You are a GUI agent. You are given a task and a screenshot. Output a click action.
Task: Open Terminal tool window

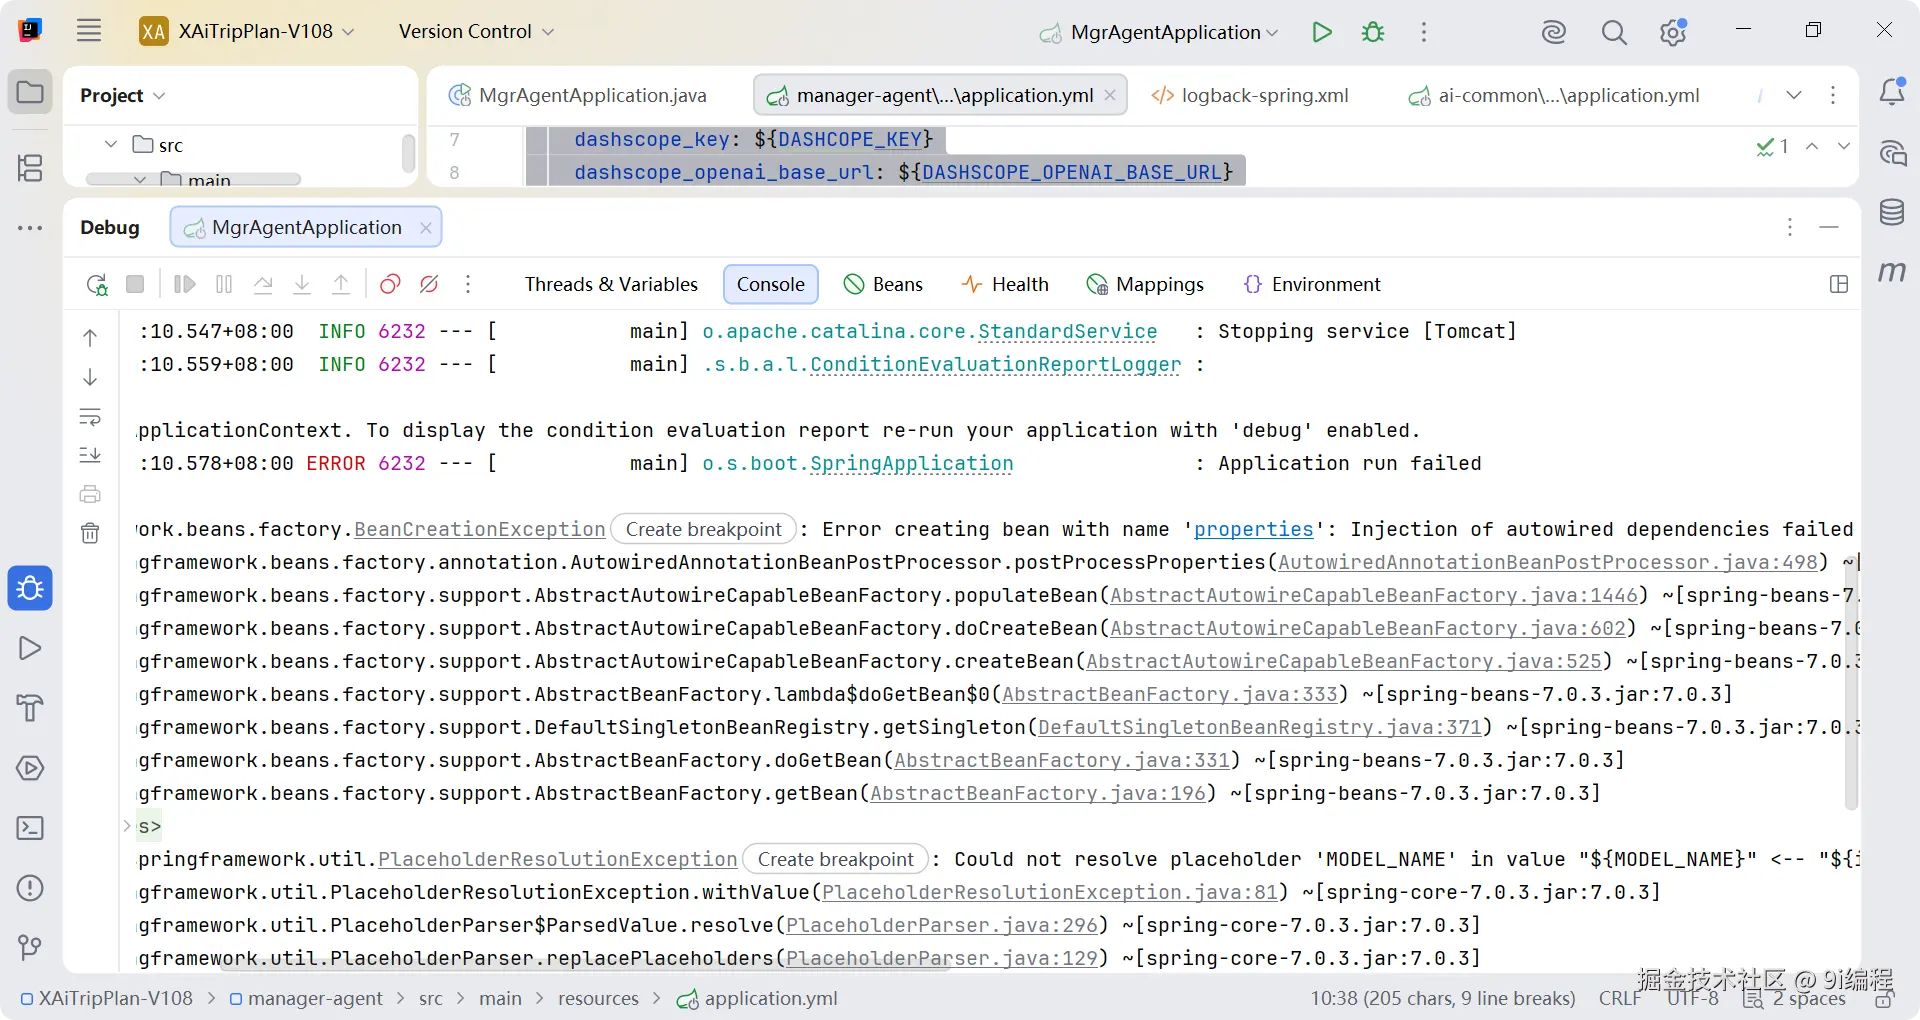[30, 828]
